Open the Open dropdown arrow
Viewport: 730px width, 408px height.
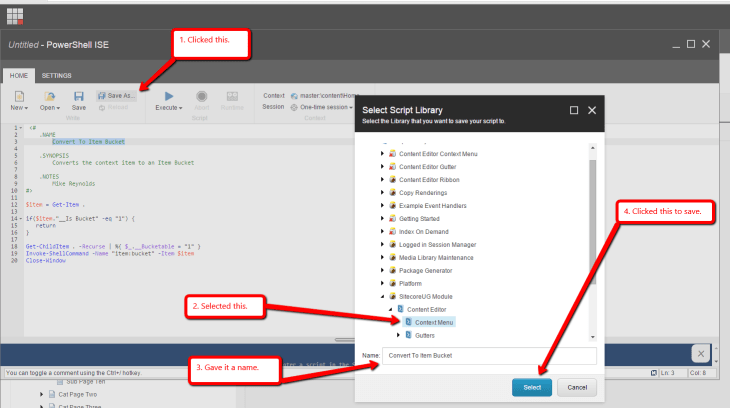pyautogui.click(x=58, y=108)
